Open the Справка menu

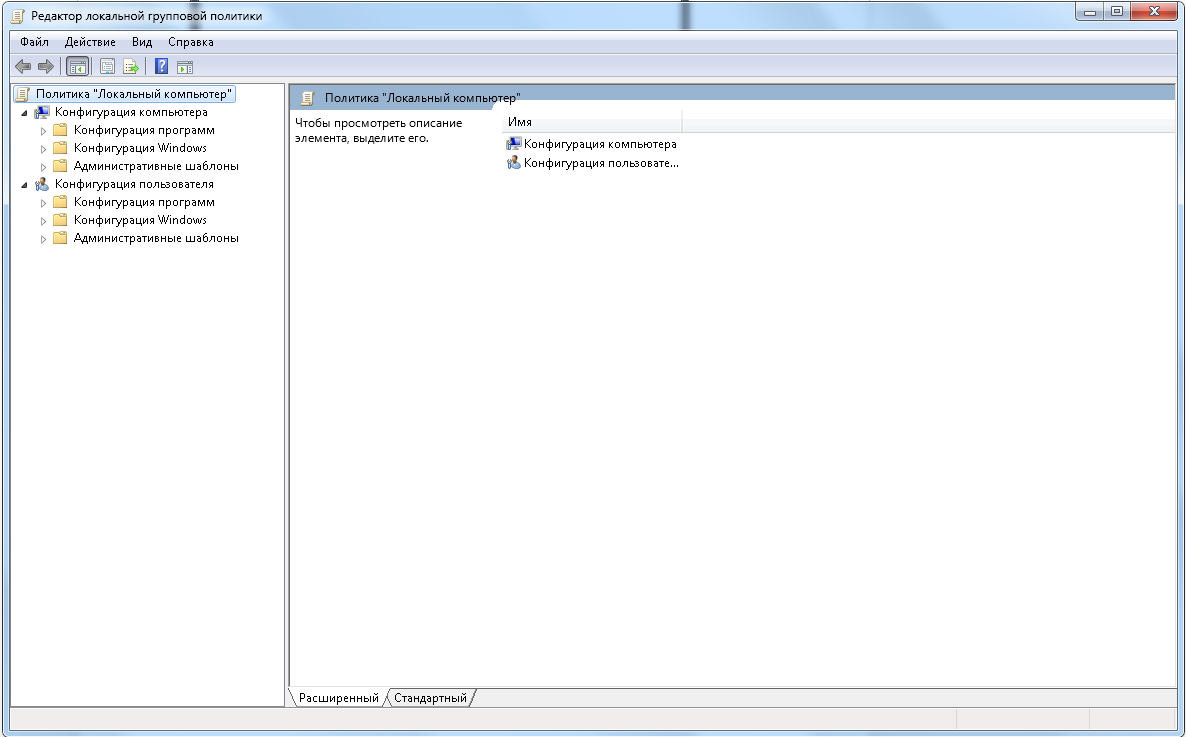click(x=191, y=42)
